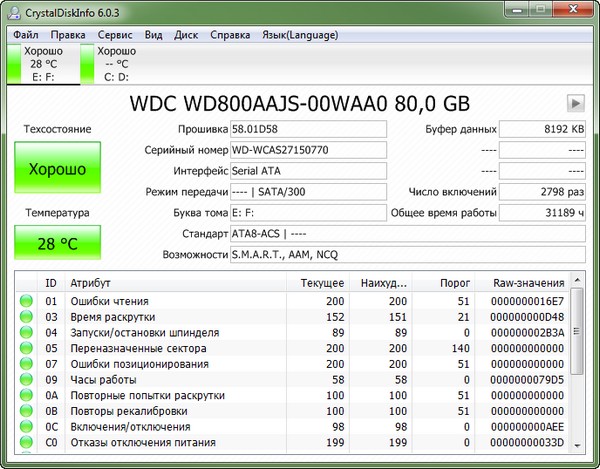Click the green Хорошо health status button

click(57, 169)
